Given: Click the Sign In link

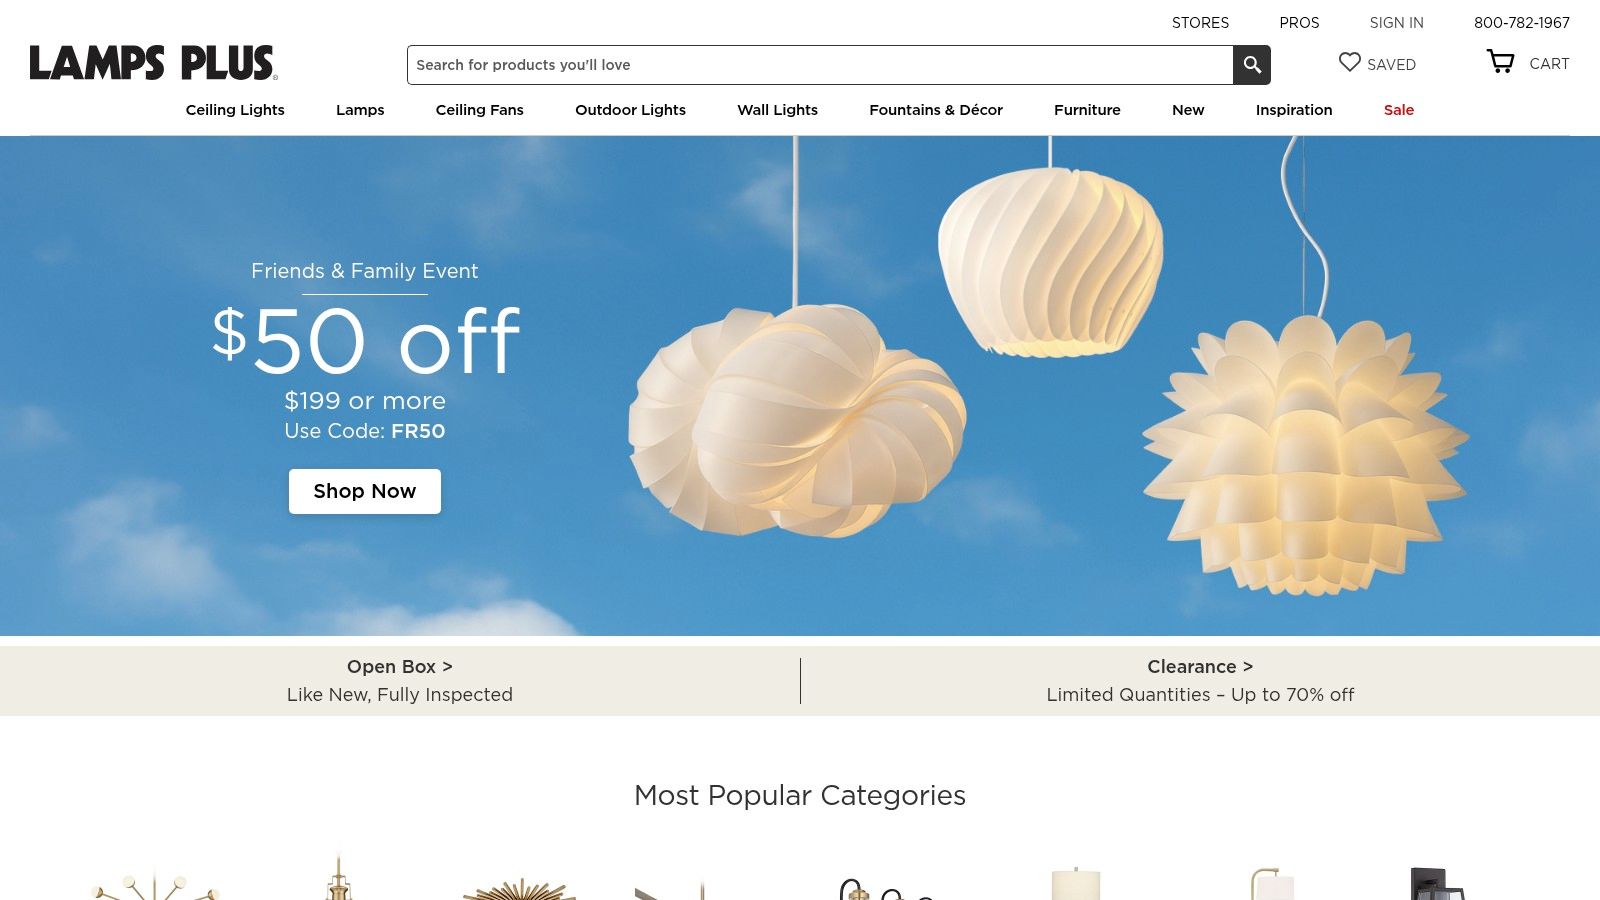Looking at the screenshot, I should pos(1397,23).
